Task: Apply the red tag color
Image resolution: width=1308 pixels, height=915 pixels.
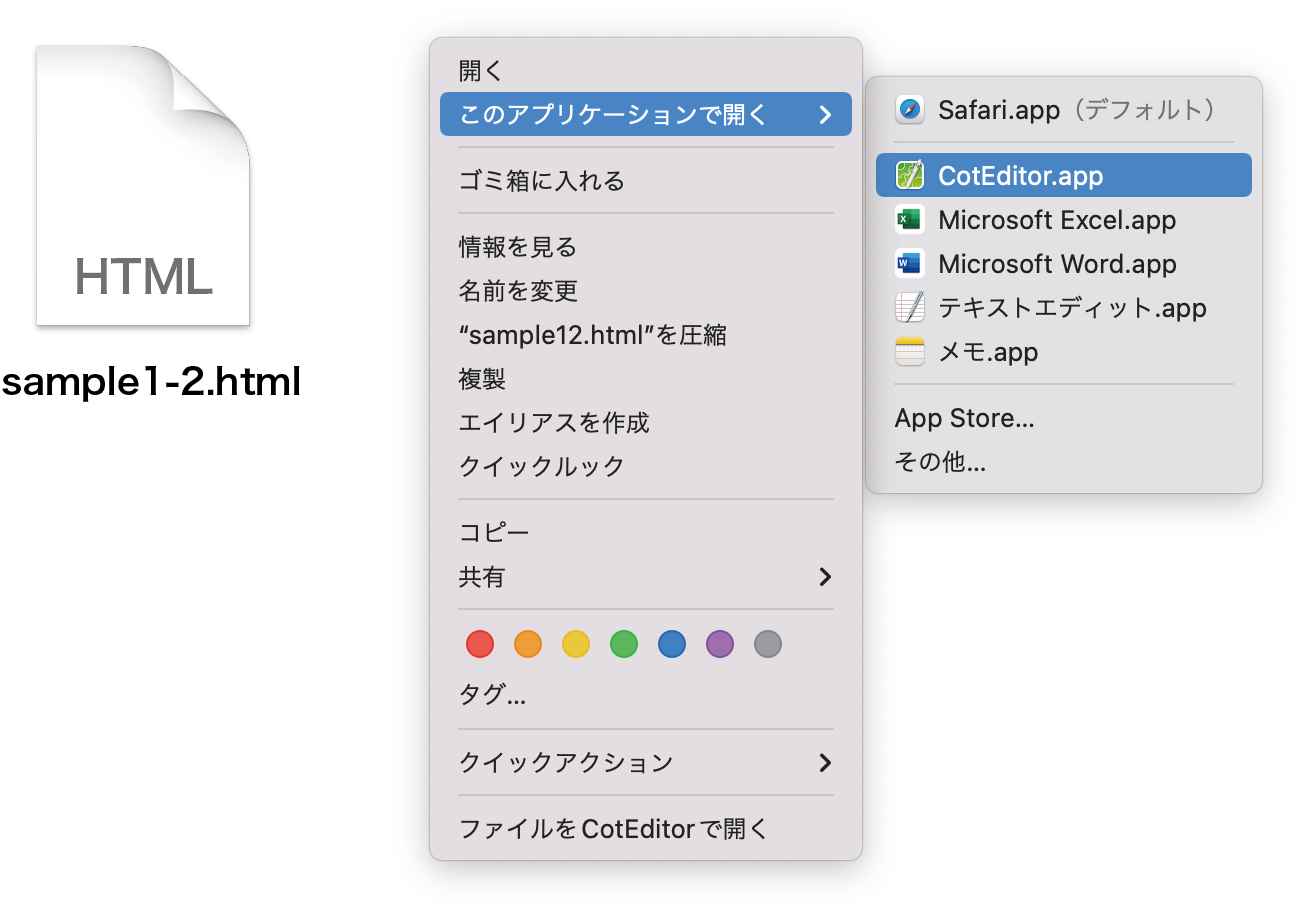Action: 480,644
